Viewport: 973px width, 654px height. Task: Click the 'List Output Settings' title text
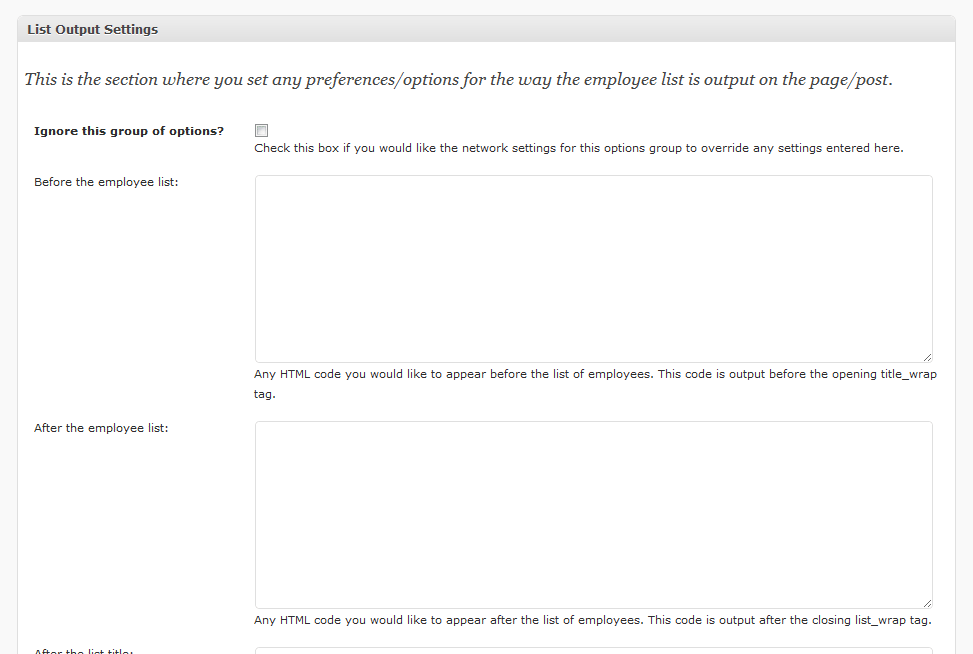93,29
